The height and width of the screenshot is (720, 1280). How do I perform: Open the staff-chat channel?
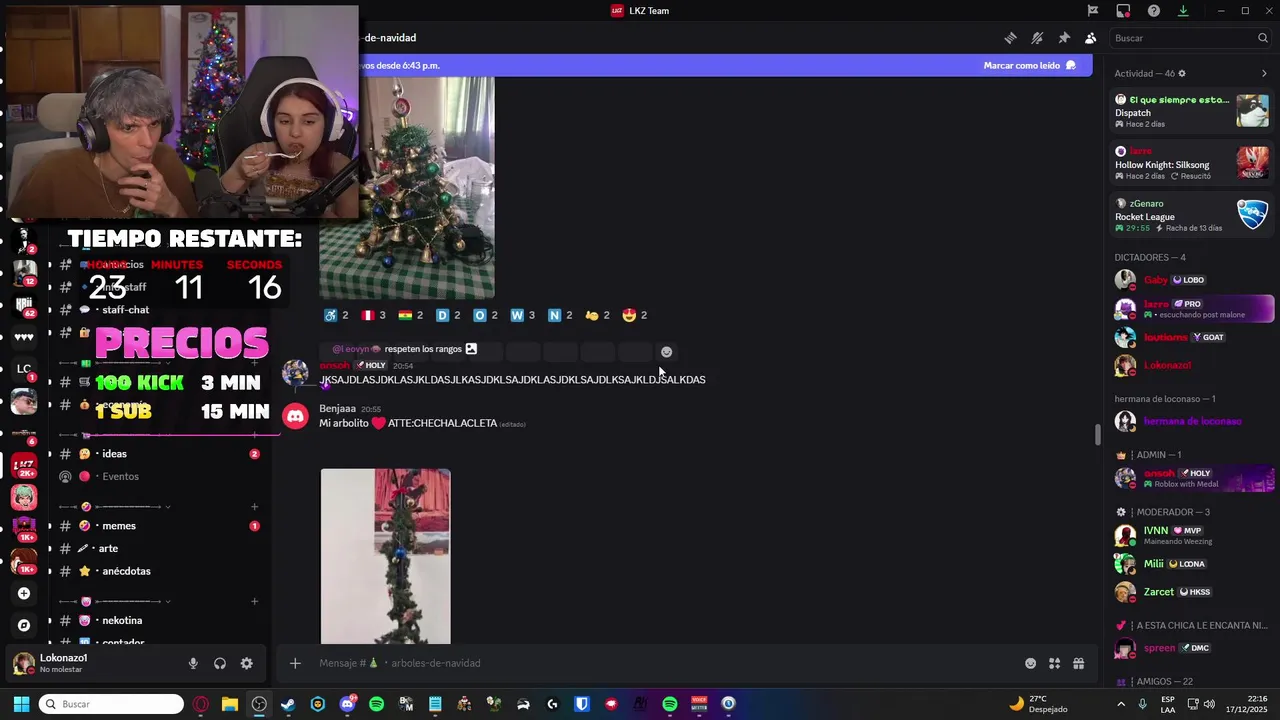point(160,310)
